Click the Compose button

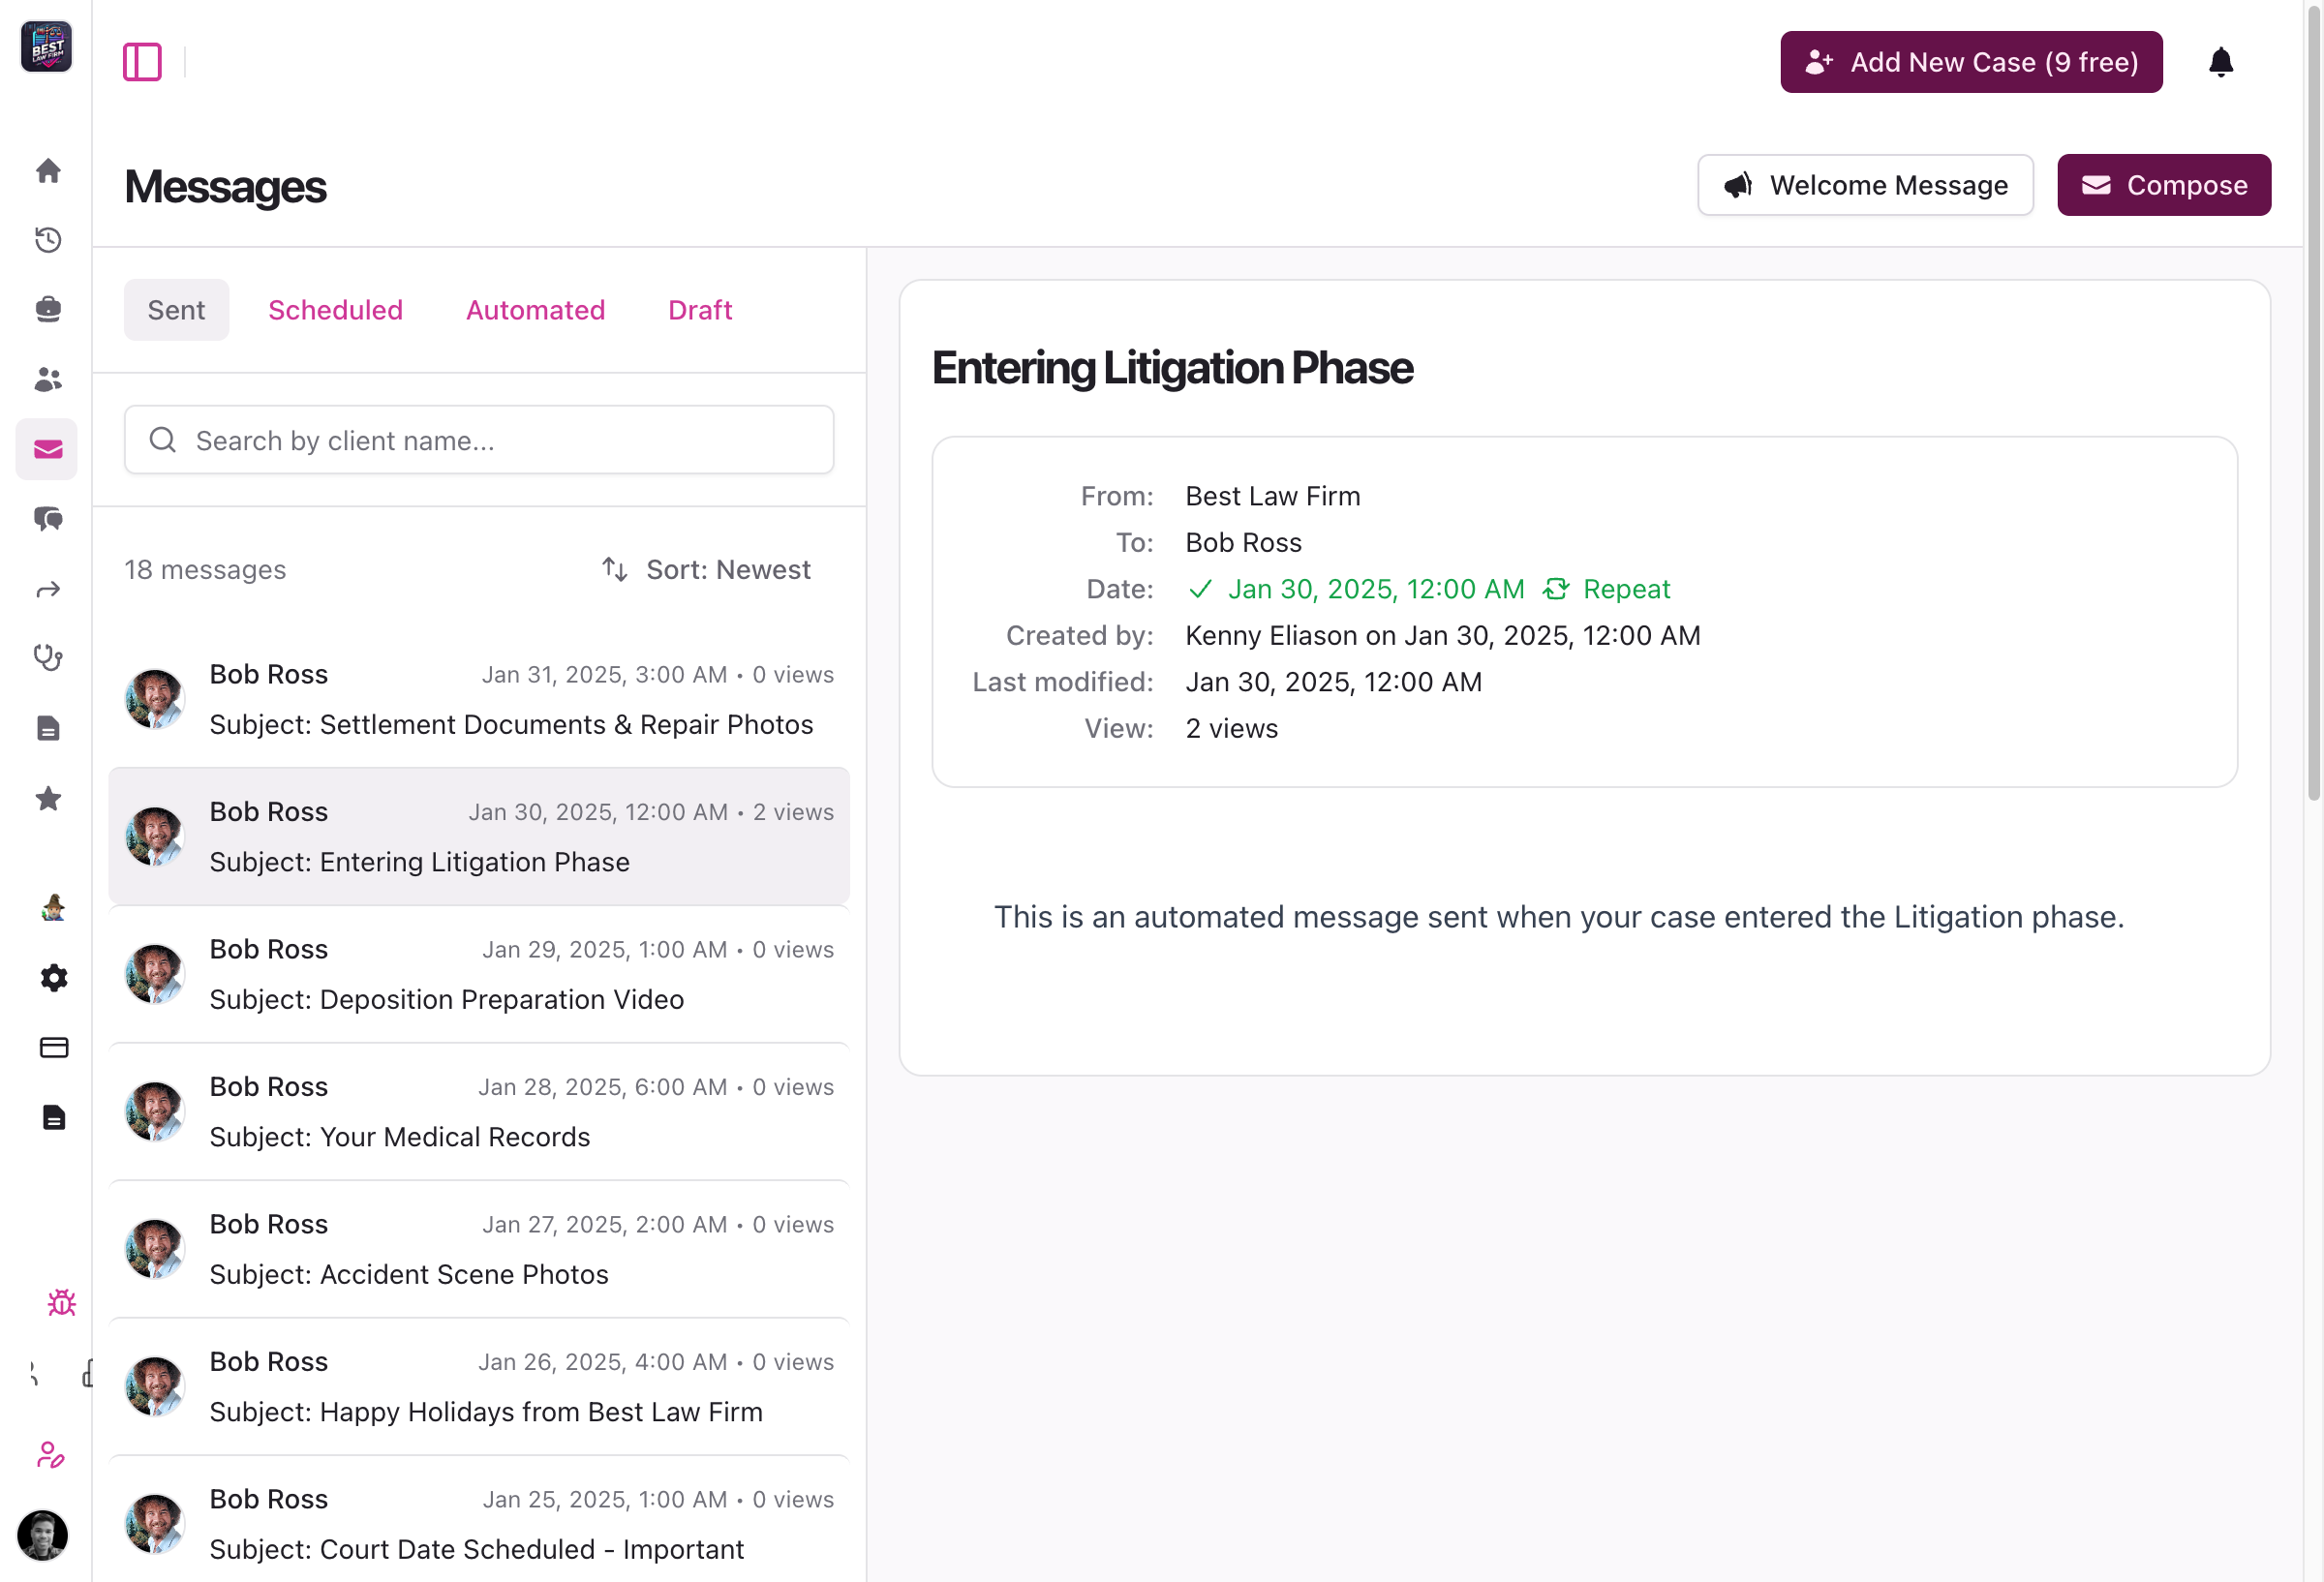click(x=2163, y=185)
